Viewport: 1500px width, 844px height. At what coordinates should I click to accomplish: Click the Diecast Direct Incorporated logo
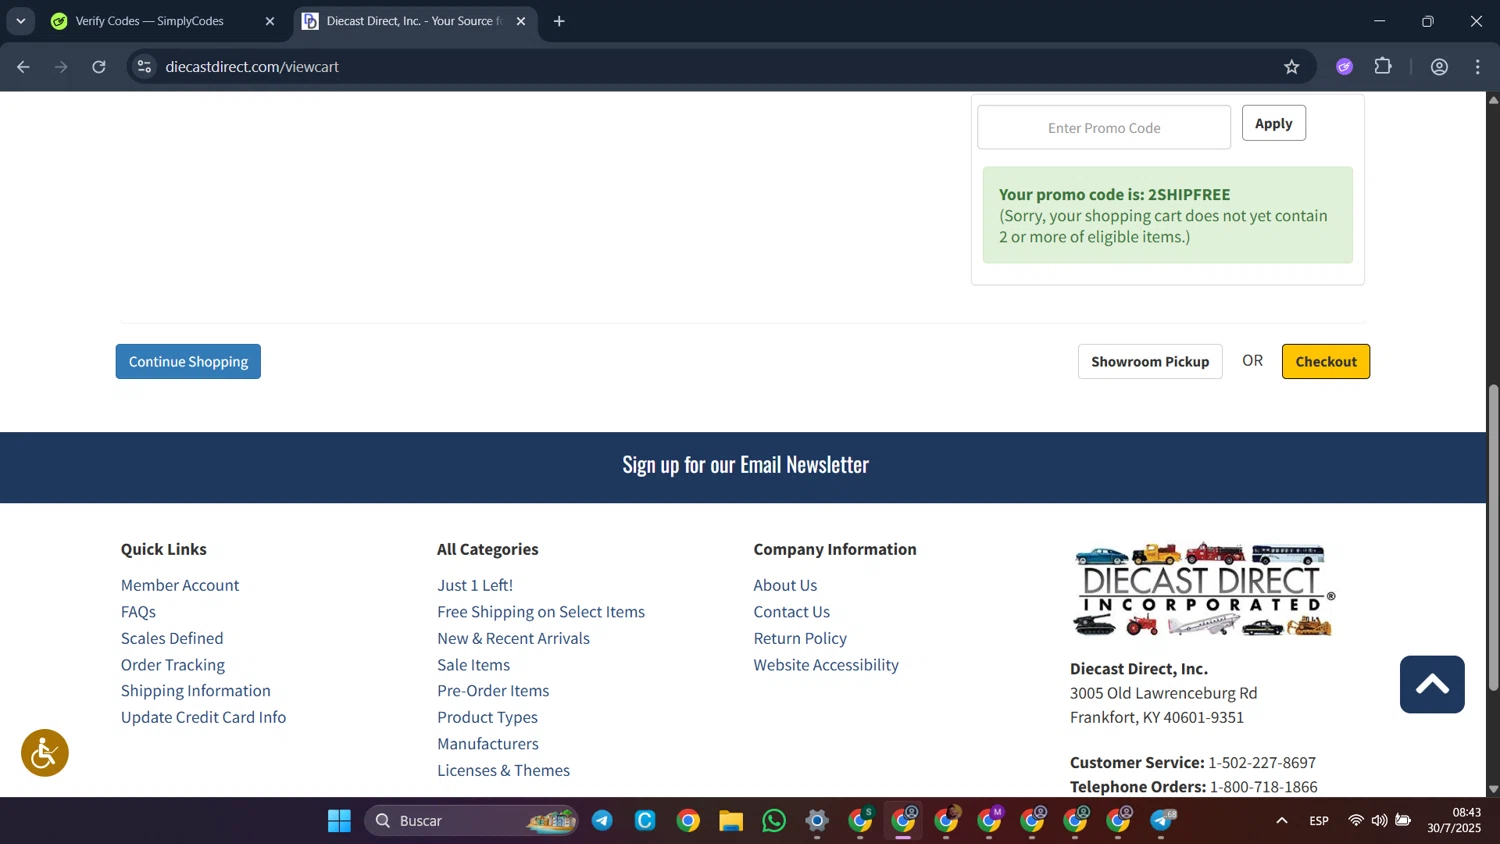1203,590
